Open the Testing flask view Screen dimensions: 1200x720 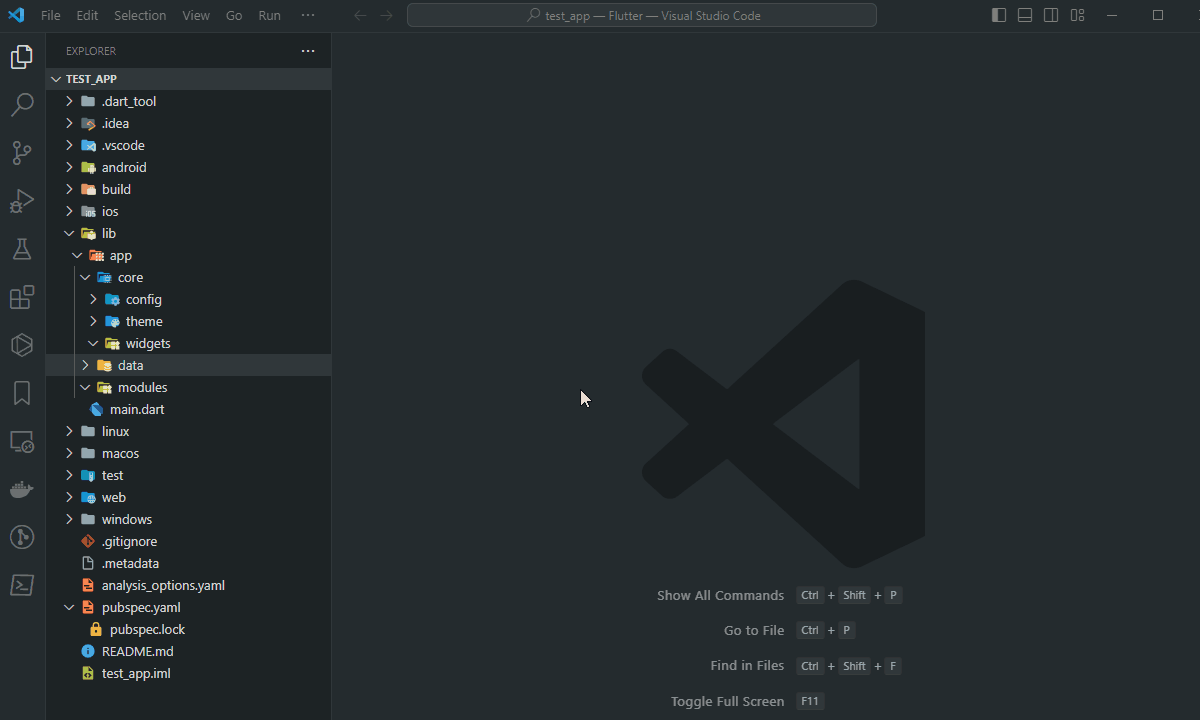pos(22,249)
